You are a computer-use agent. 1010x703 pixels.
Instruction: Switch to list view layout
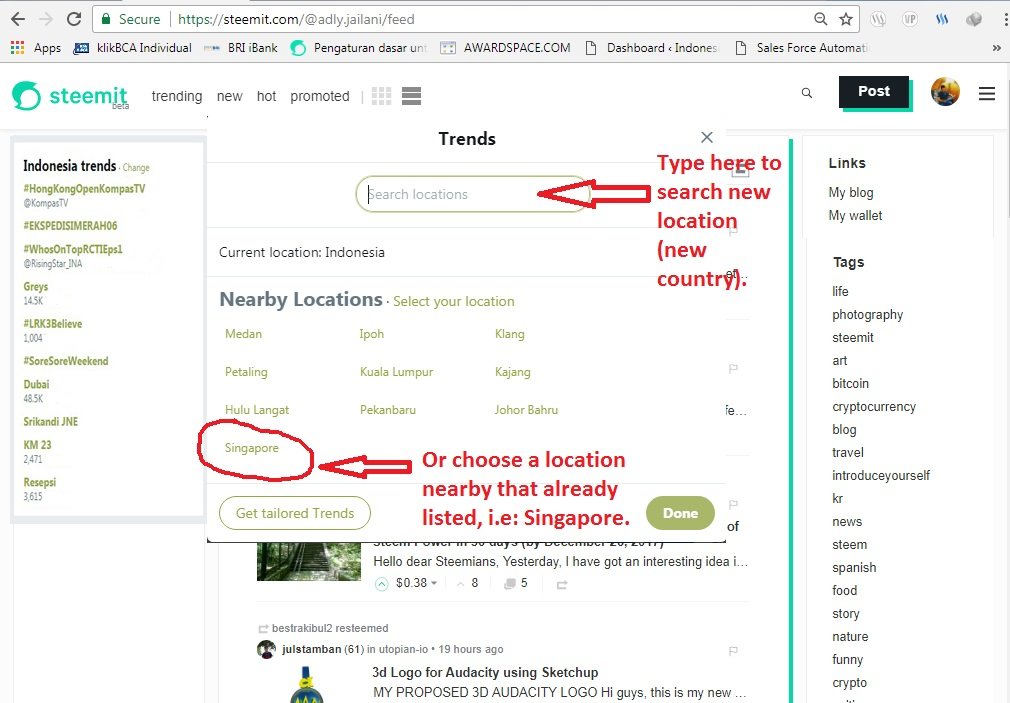(412, 96)
